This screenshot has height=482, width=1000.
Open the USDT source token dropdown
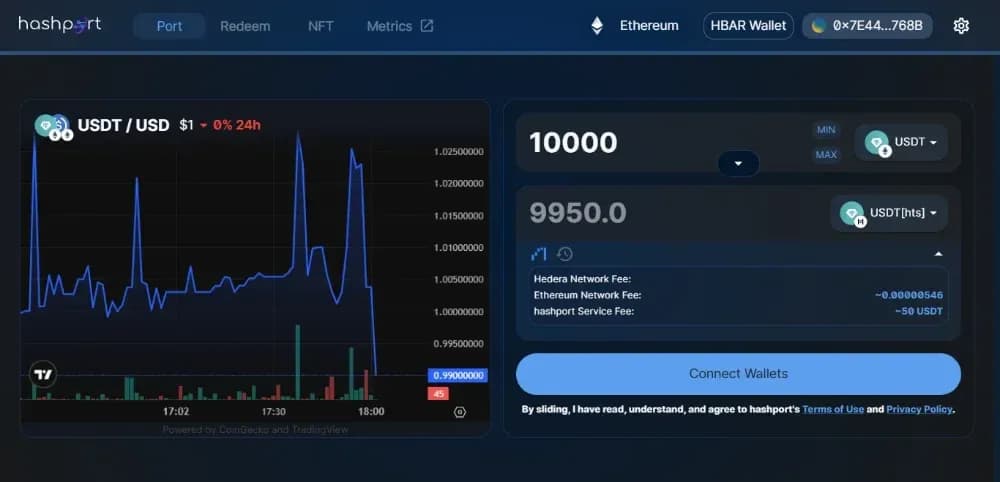click(x=901, y=142)
